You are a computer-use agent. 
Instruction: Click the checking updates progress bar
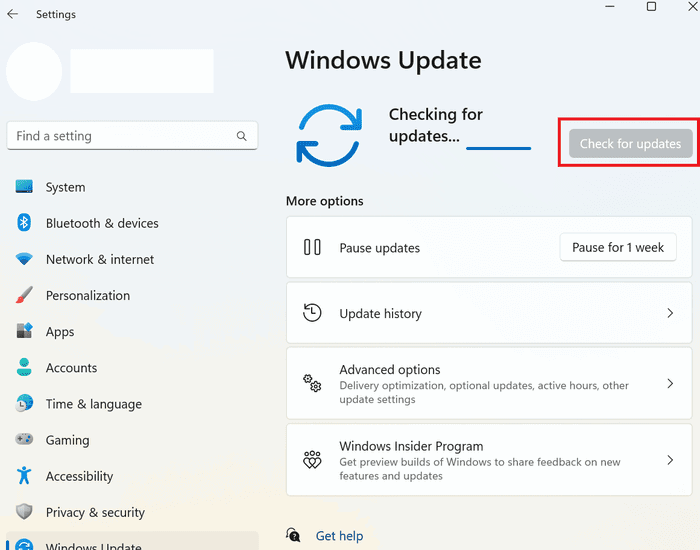click(x=499, y=148)
